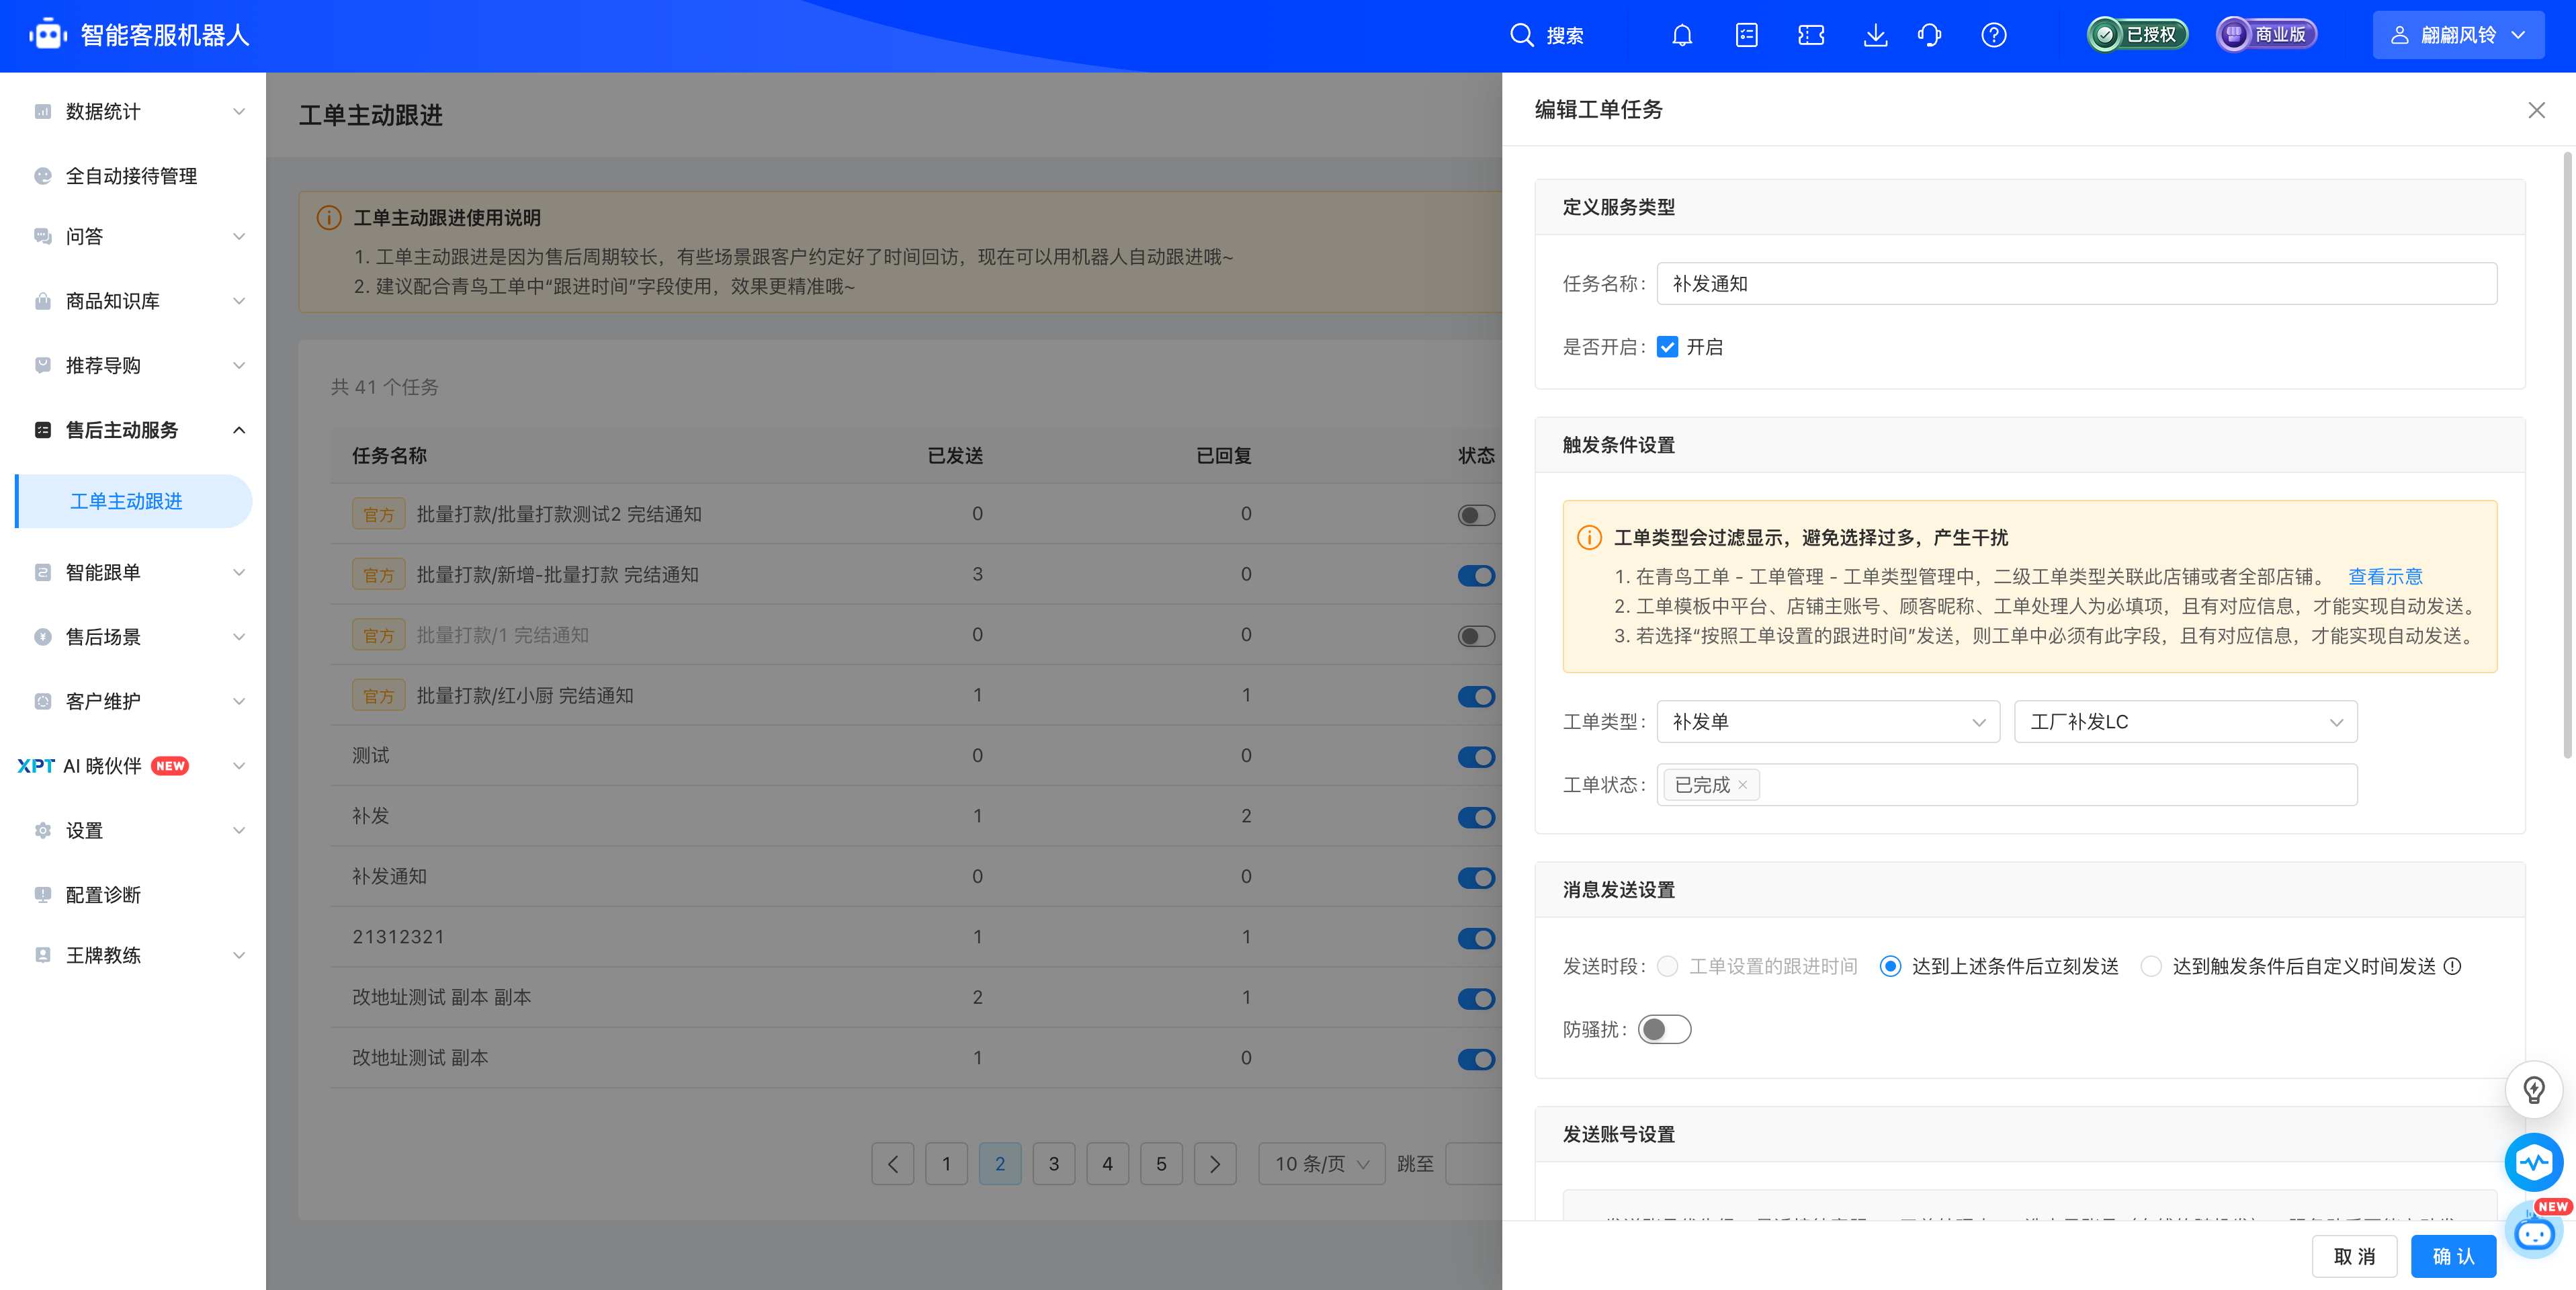2576x1290 pixels.
Task: Open the task list icon in header
Action: (x=1746, y=35)
